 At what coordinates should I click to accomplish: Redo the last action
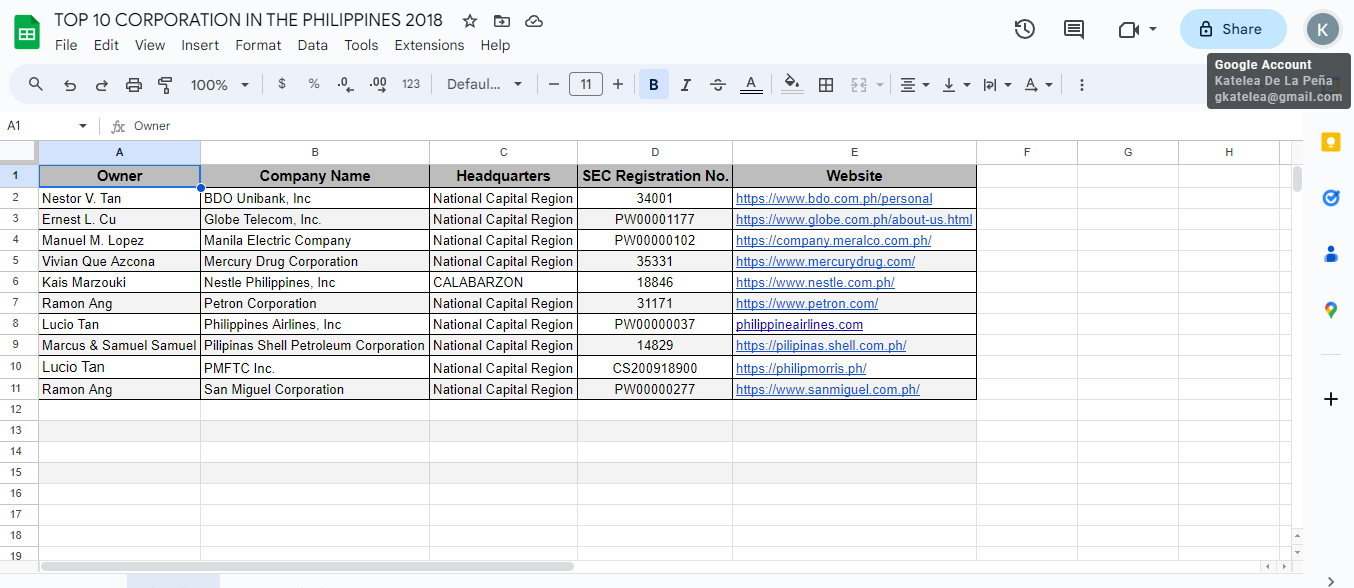click(x=102, y=85)
